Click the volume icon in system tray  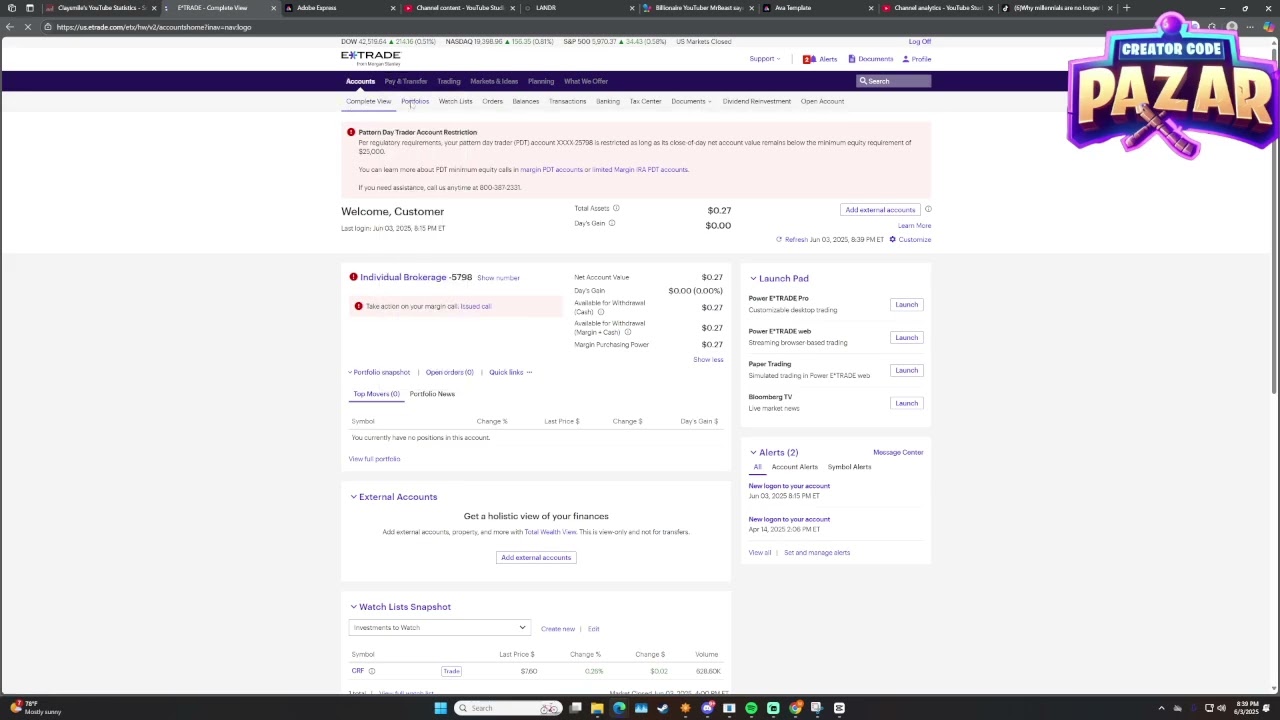1221,708
